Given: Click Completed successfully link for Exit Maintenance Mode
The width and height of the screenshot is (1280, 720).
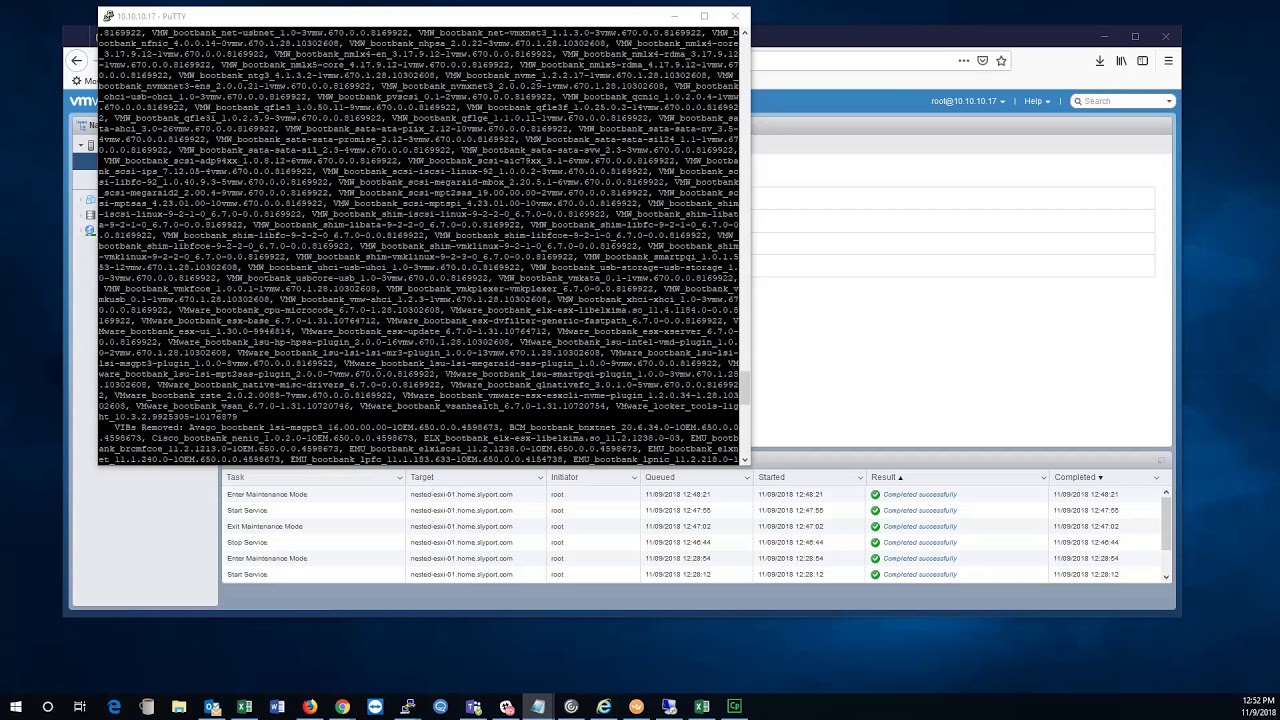Looking at the screenshot, I should tap(920, 526).
